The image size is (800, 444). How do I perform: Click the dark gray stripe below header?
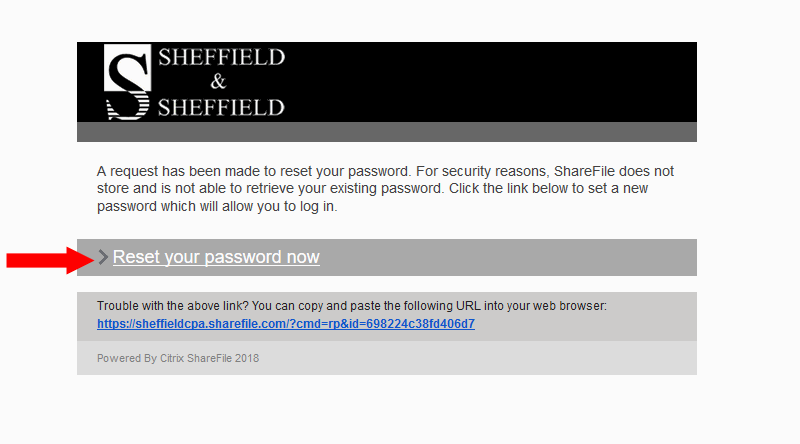[x=387, y=132]
